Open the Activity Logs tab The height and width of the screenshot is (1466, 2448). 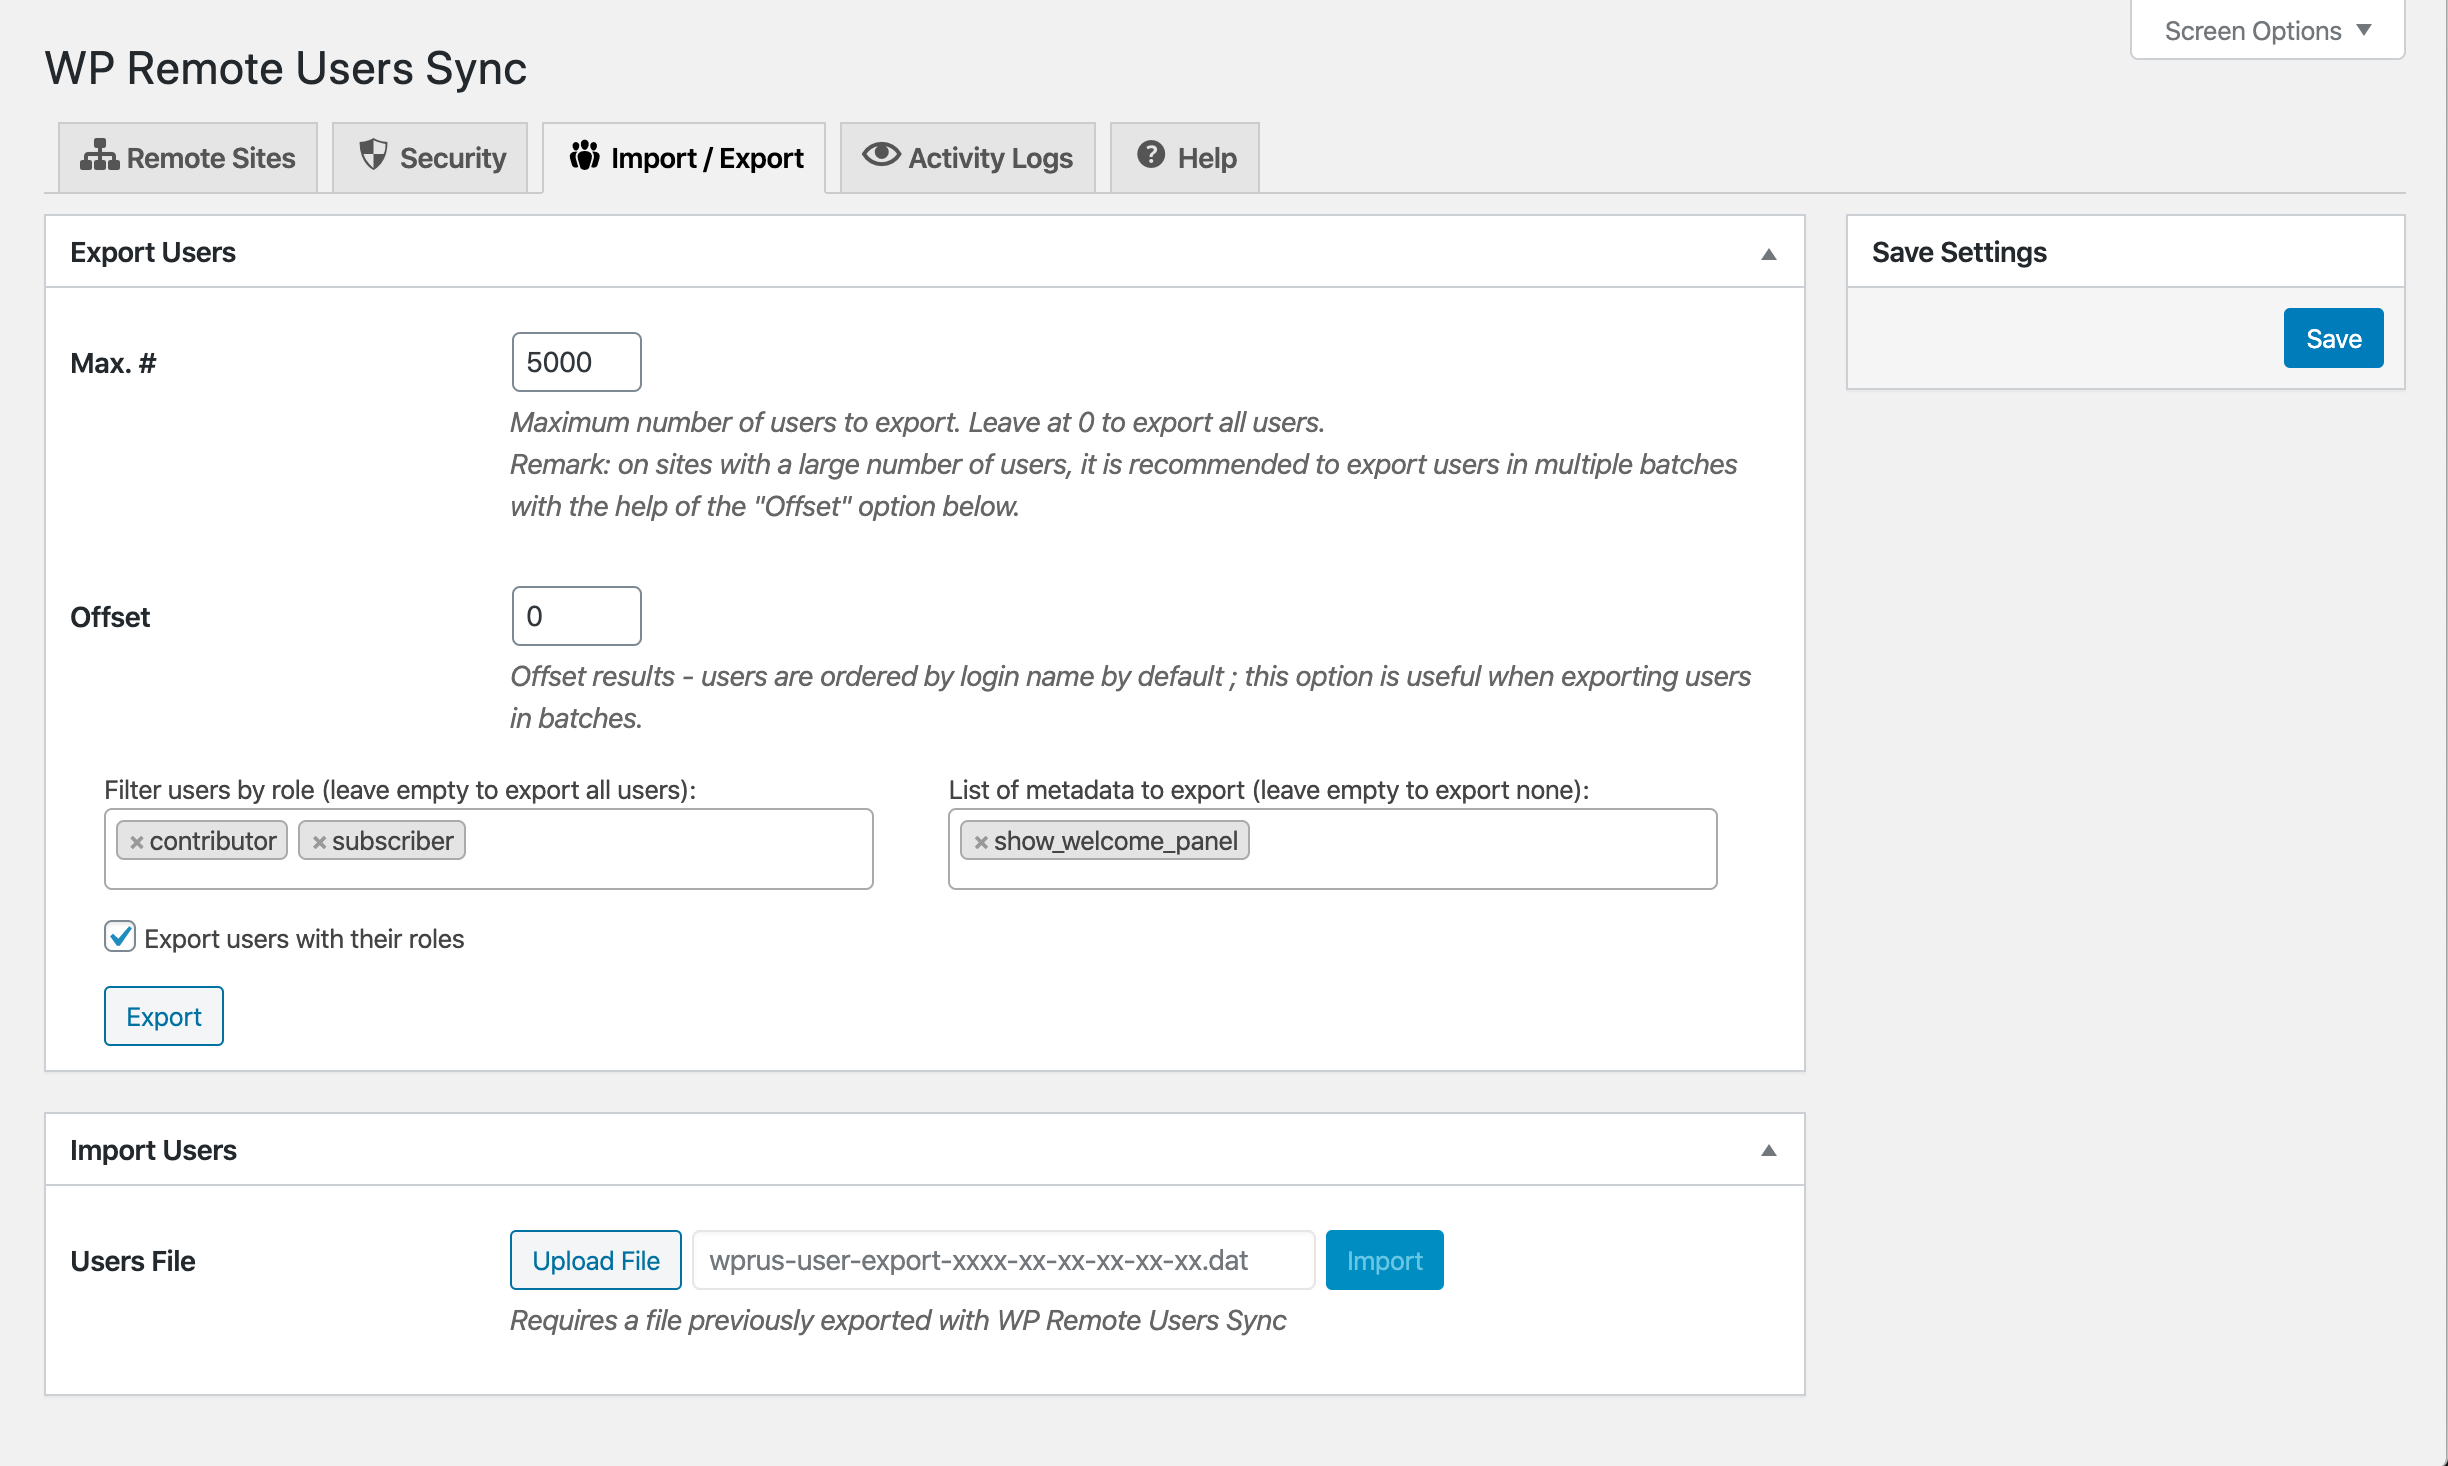coord(968,158)
